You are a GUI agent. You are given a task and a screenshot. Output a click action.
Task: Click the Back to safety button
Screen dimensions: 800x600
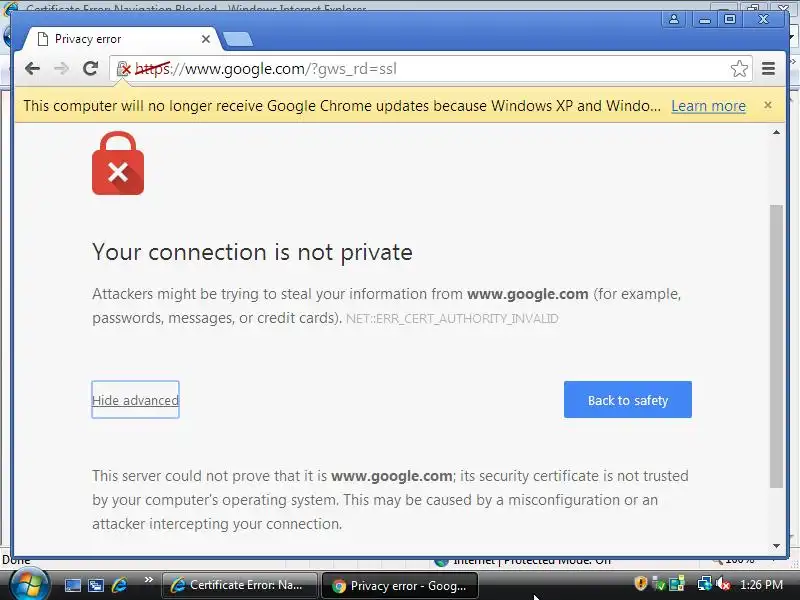628,399
